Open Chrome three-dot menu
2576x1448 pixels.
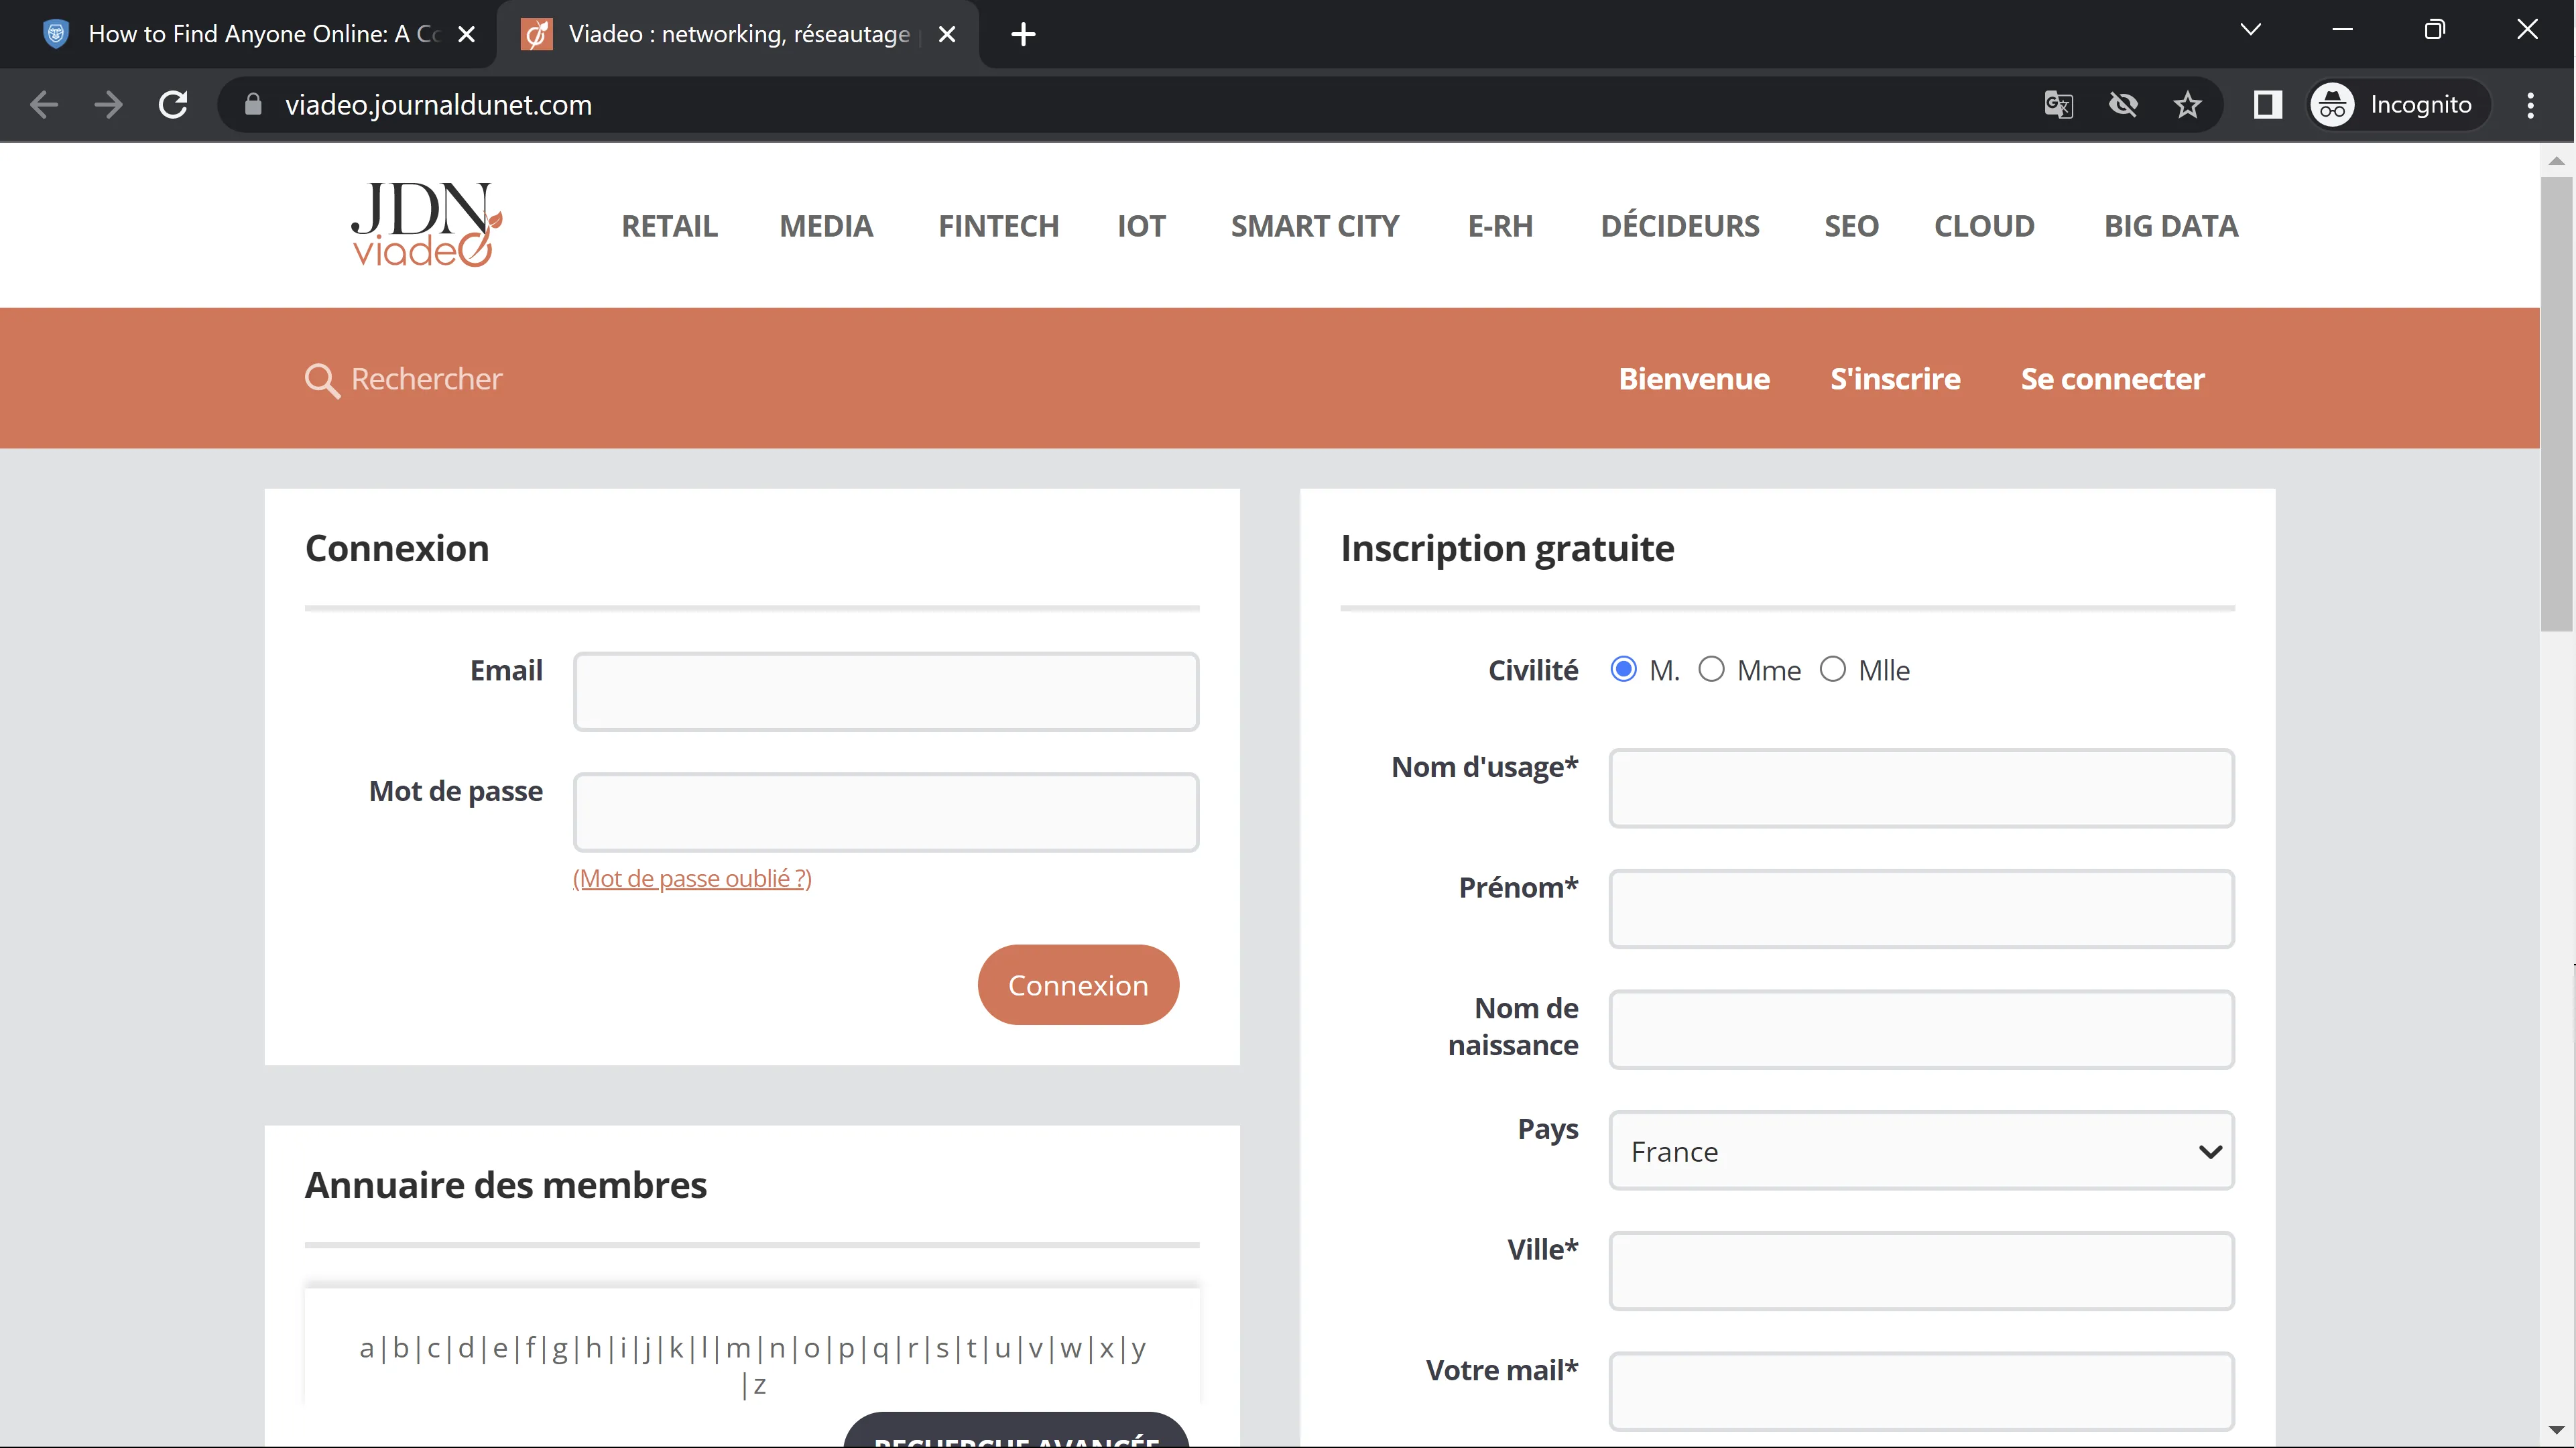point(2530,105)
